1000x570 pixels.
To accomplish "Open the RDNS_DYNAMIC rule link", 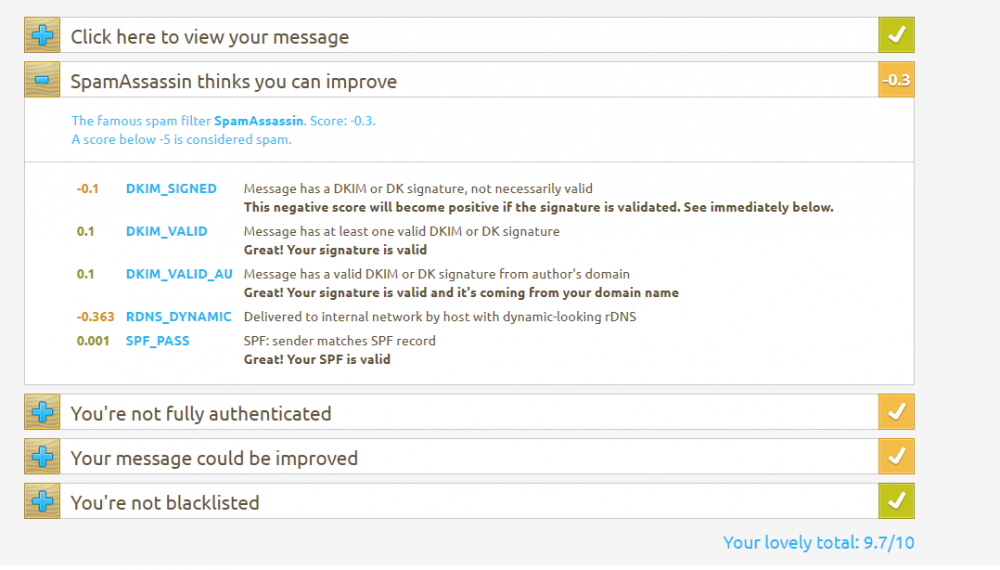I will click(179, 317).
